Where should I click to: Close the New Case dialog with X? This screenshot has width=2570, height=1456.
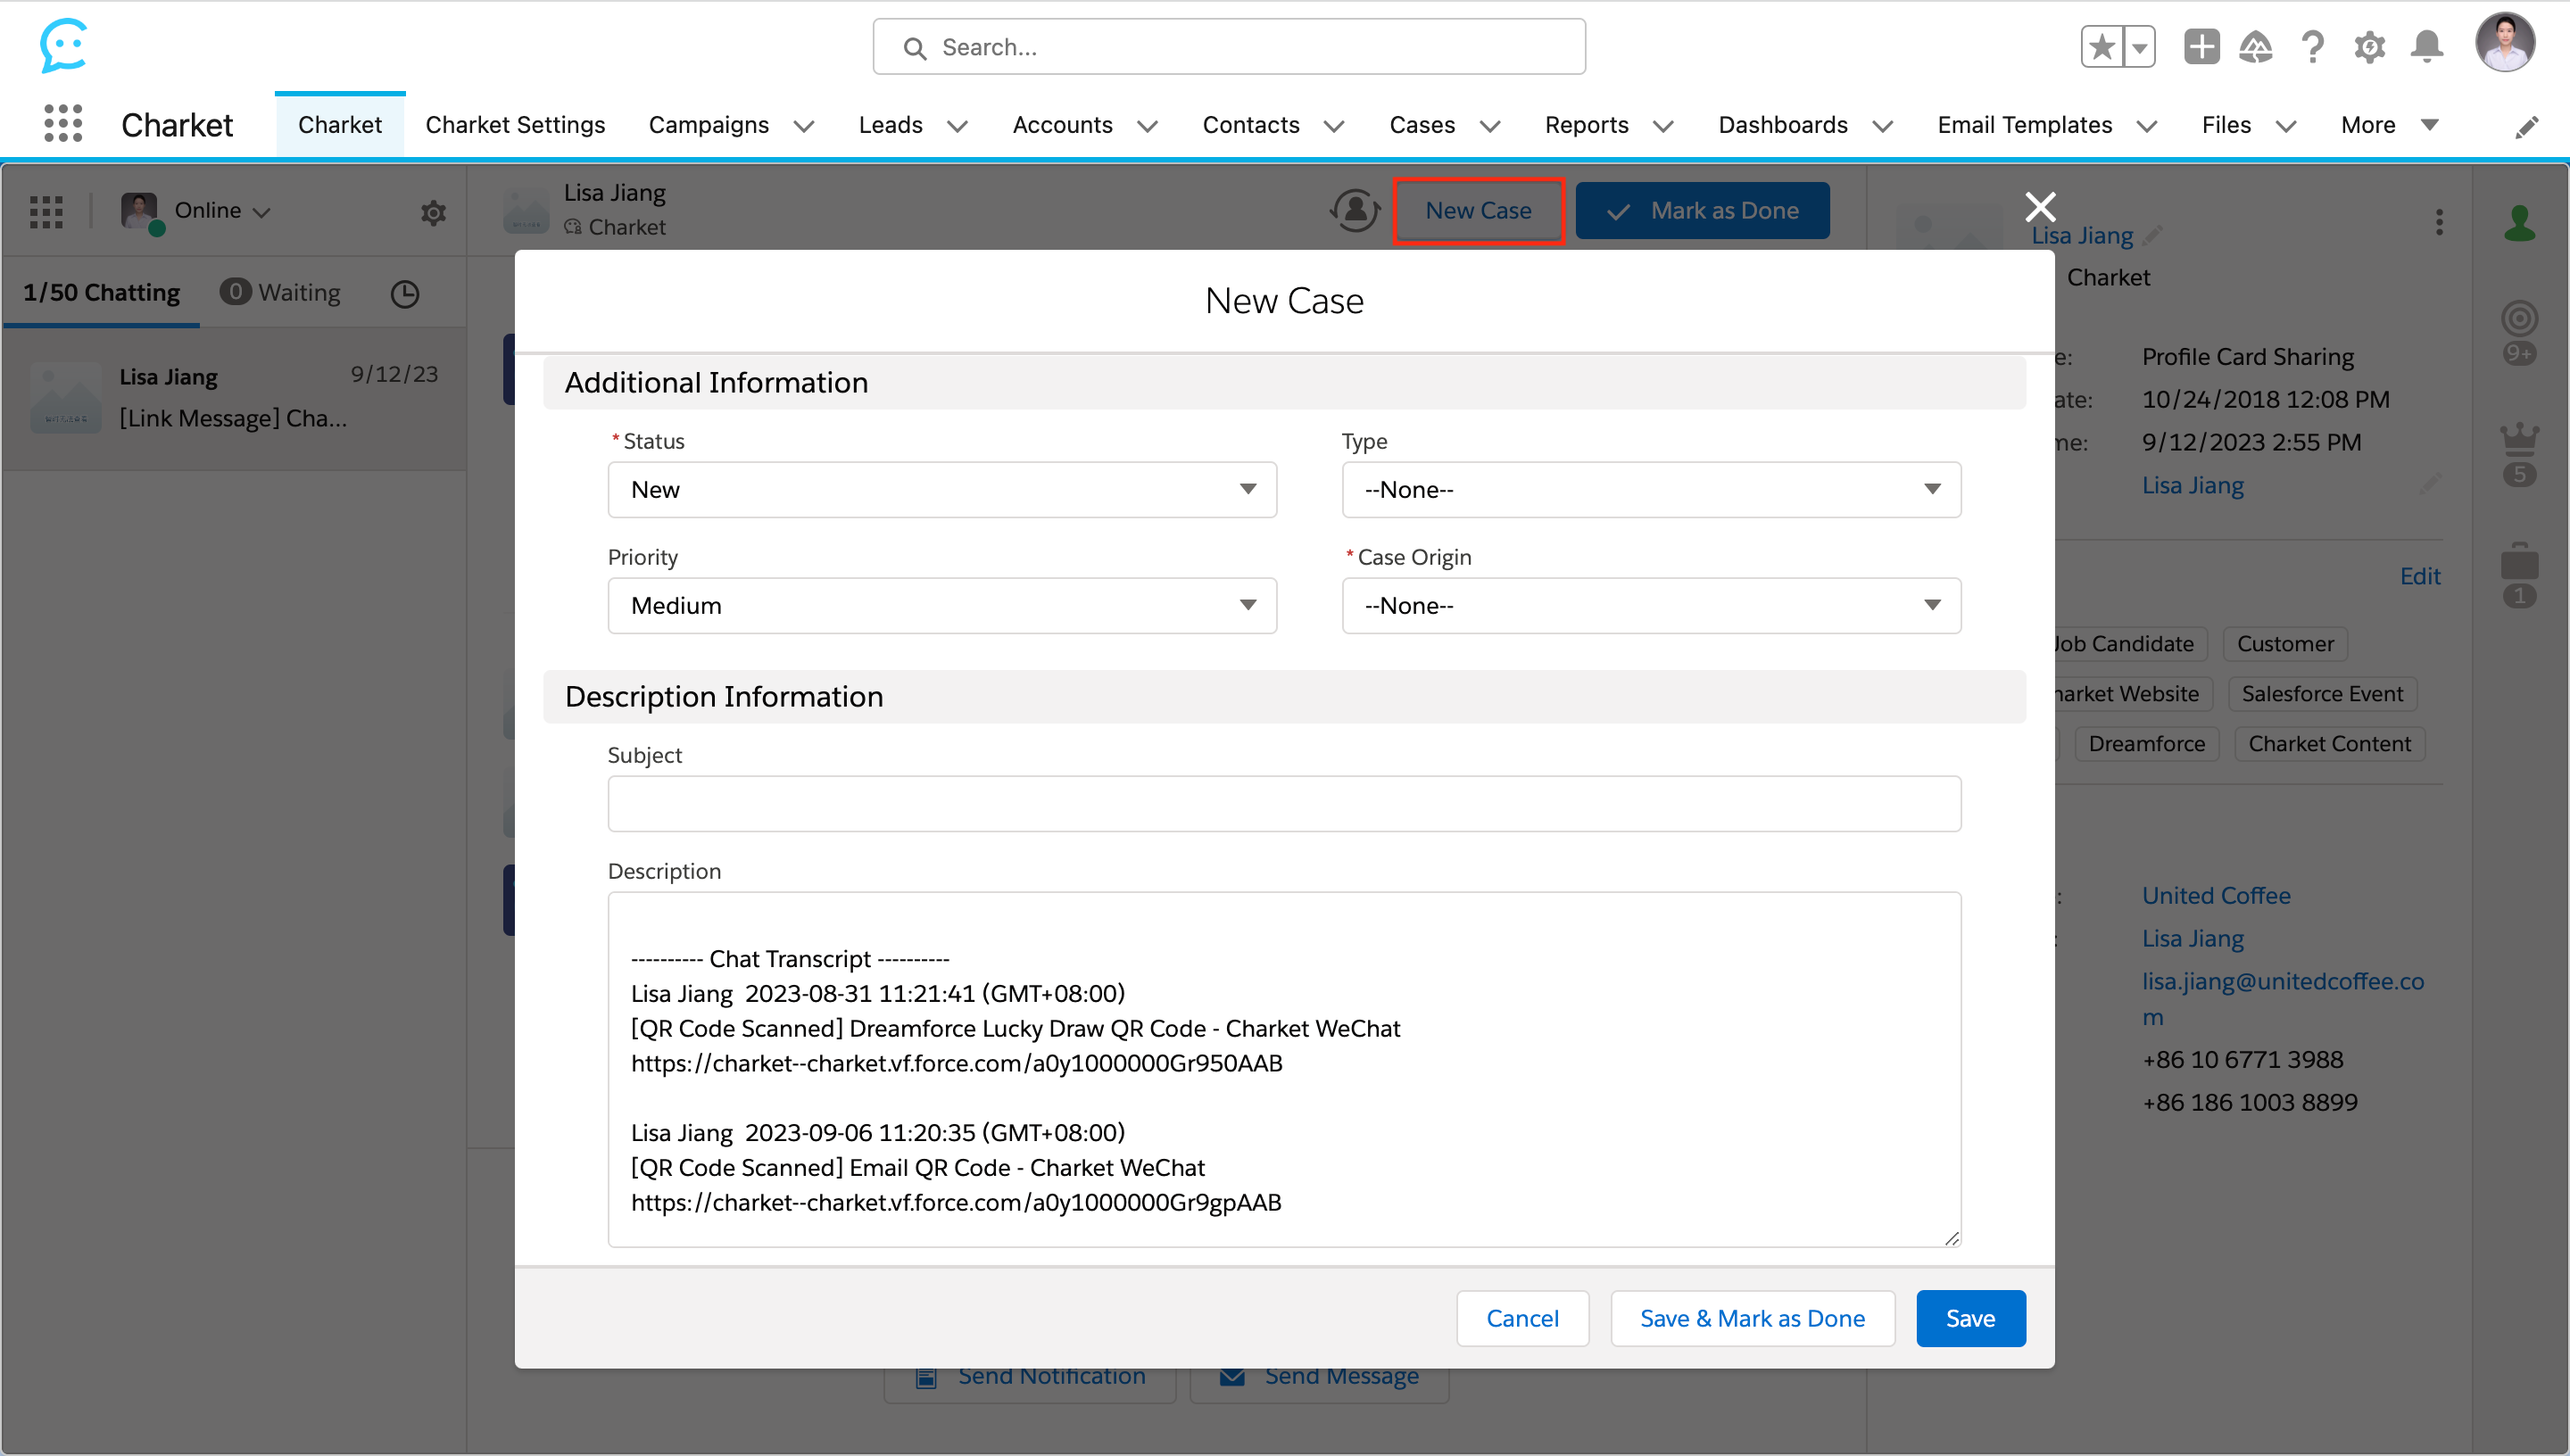(x=2040, y=207)
